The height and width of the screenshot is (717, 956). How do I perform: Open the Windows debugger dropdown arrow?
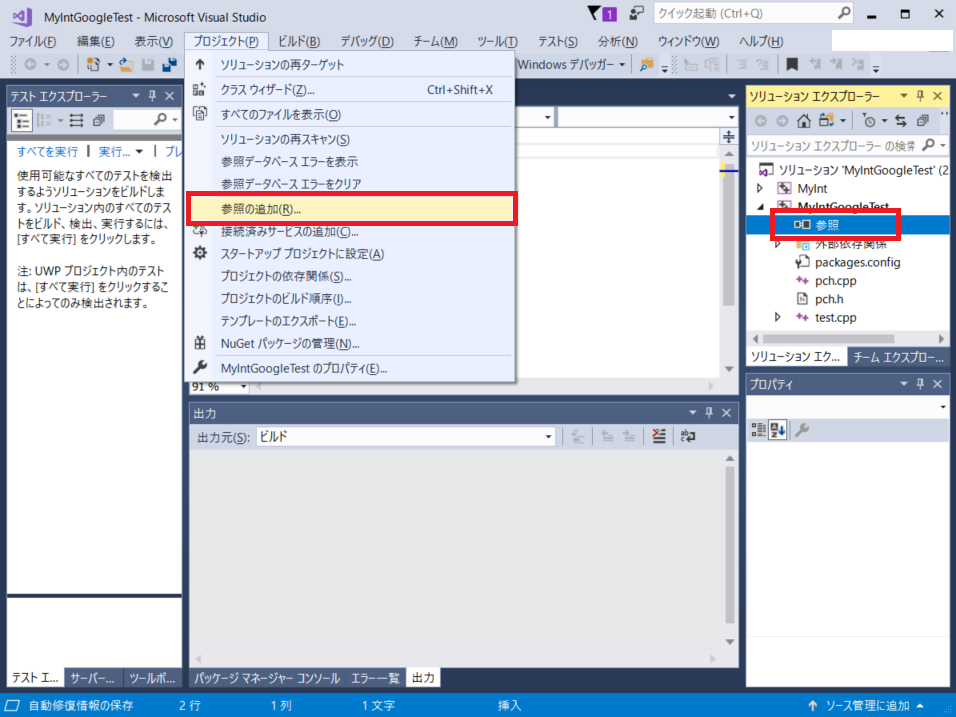(x=622, y=64)
